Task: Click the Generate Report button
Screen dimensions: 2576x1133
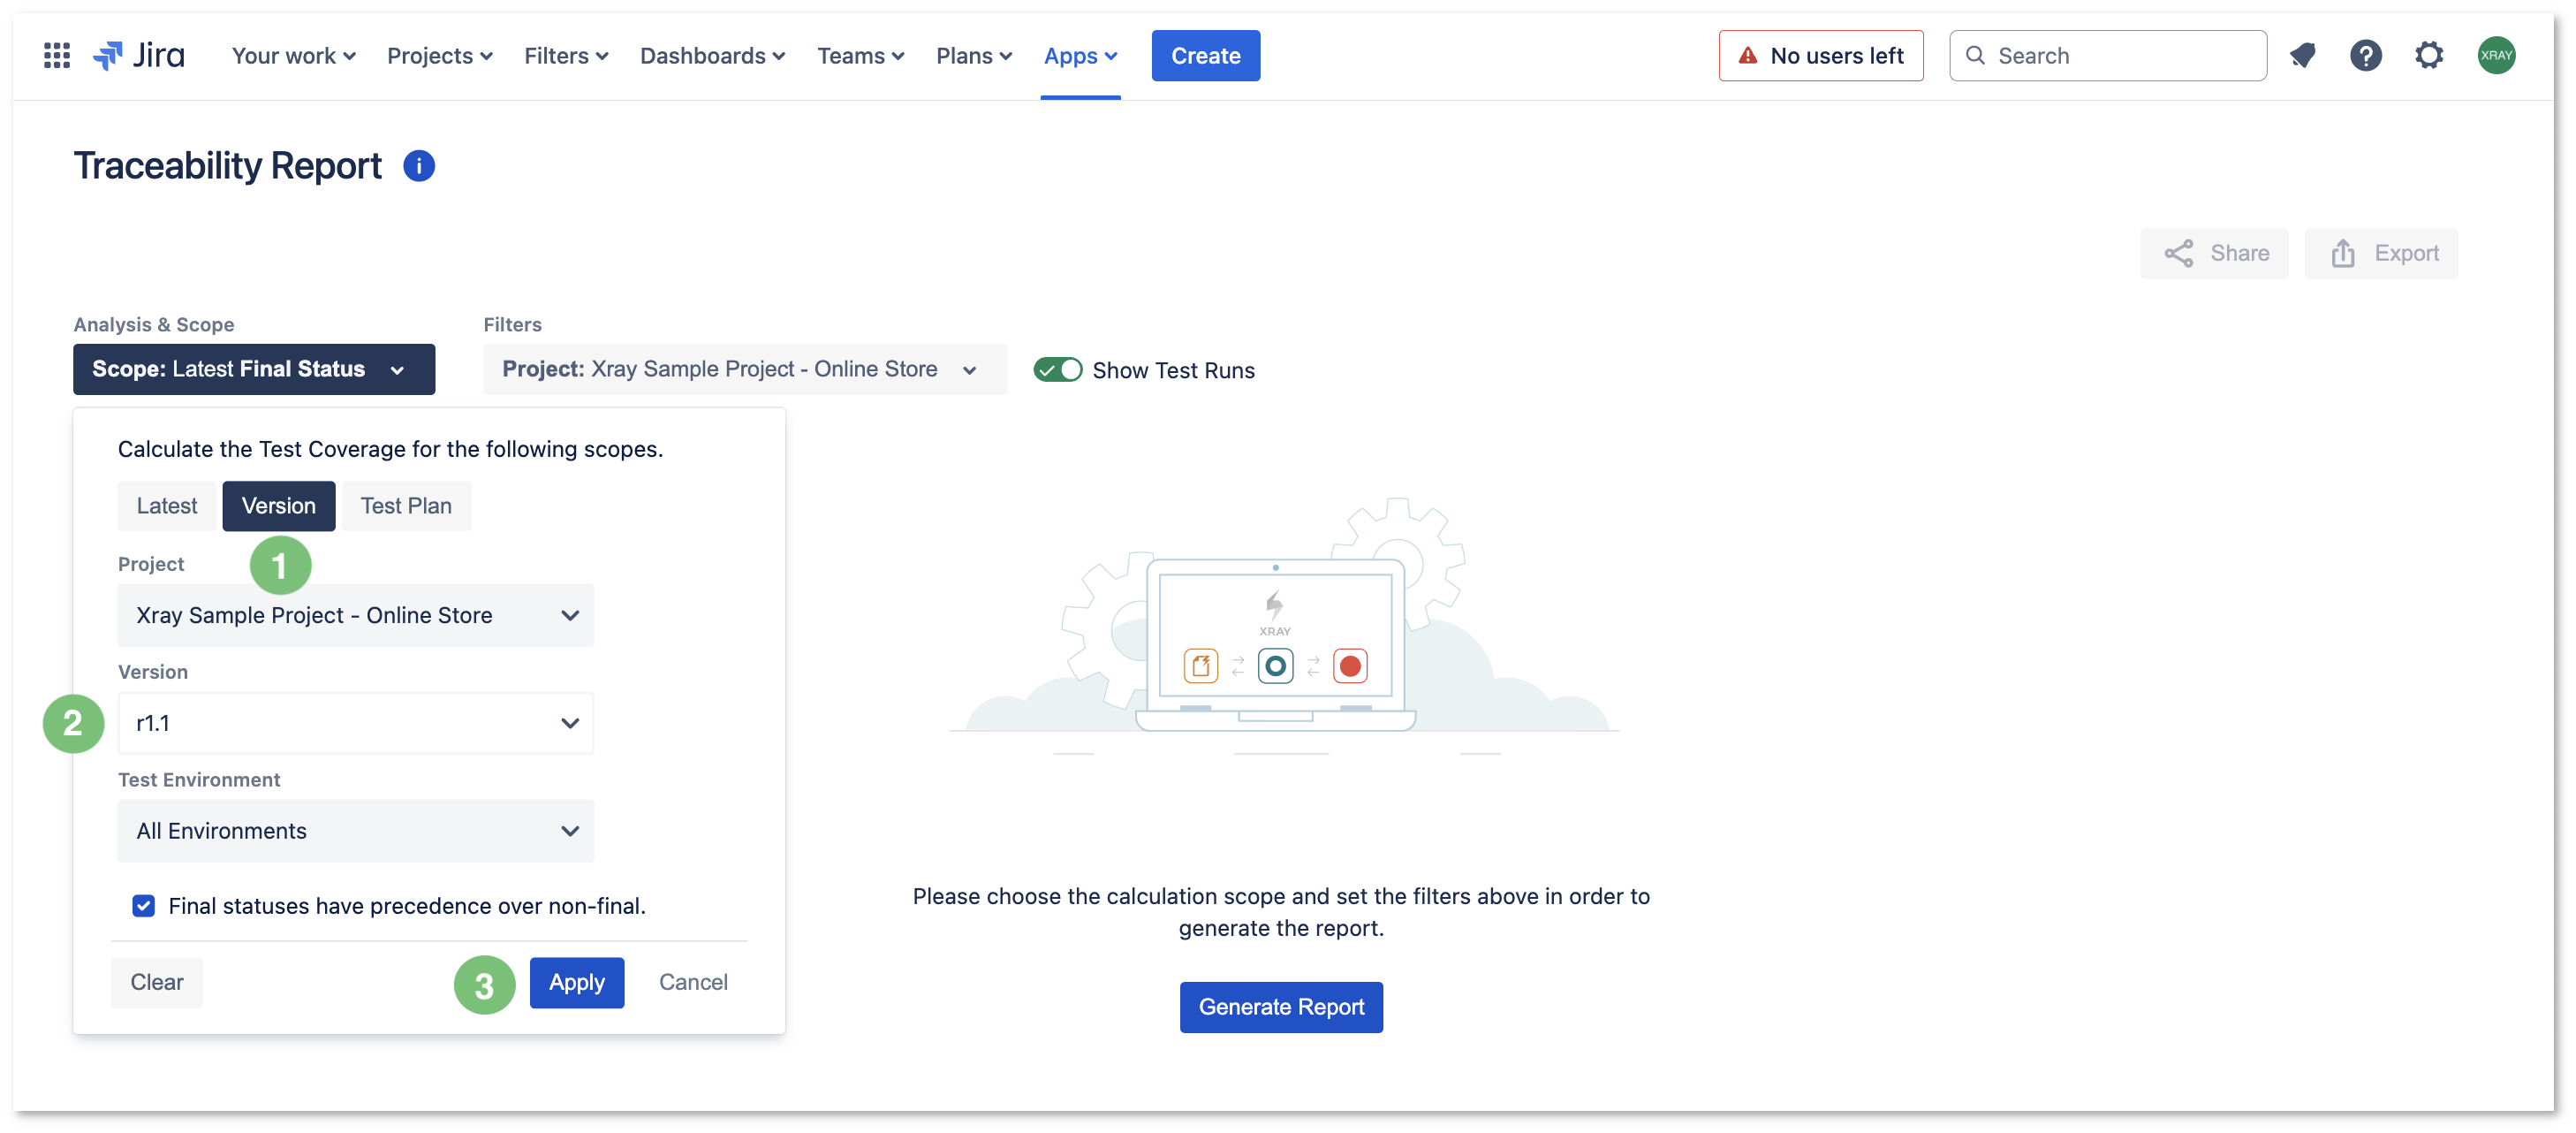Action: click(1281, 1007)
